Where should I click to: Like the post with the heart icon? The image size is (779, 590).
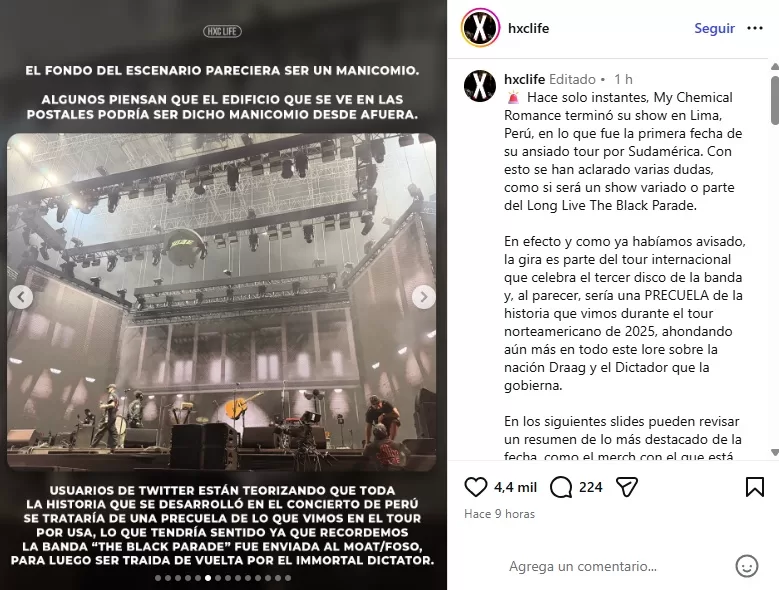tap(475, 487)
